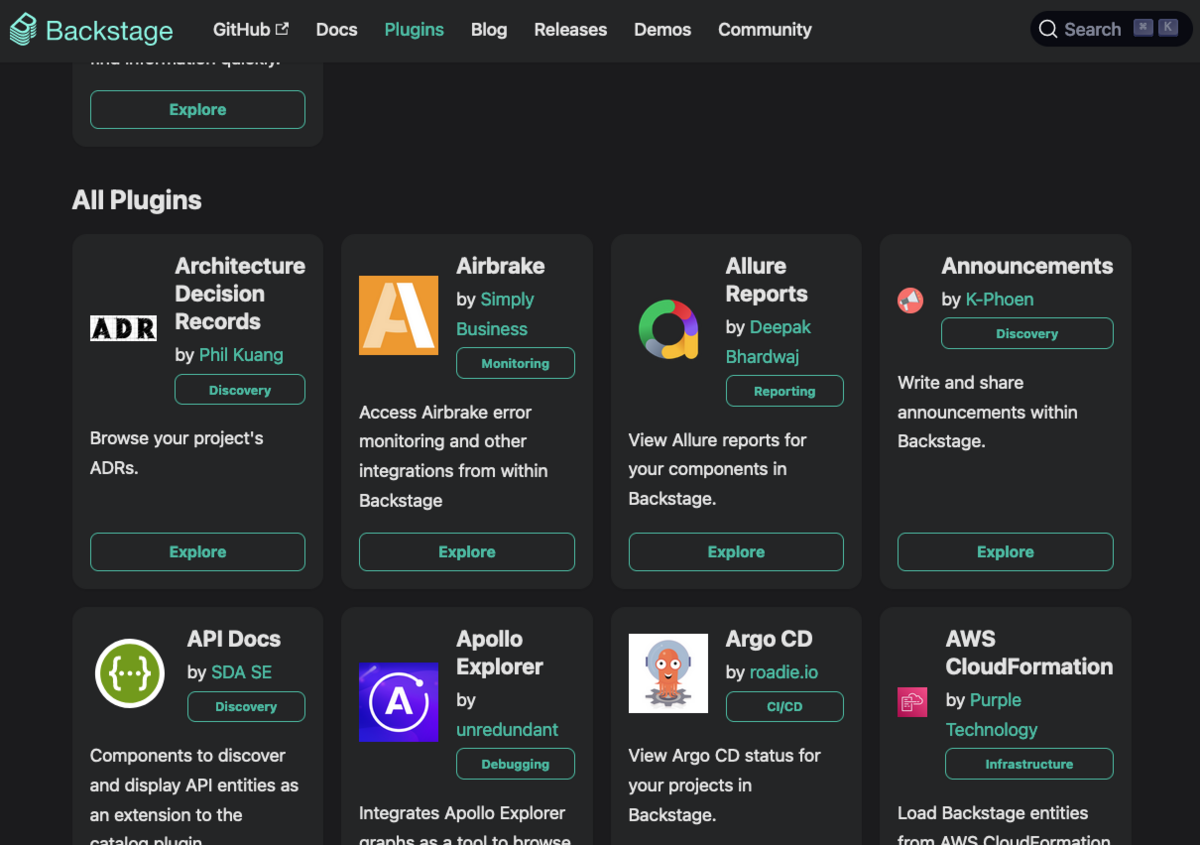Open author link Deepak Bhardwaj

click(x=768, y=342)
